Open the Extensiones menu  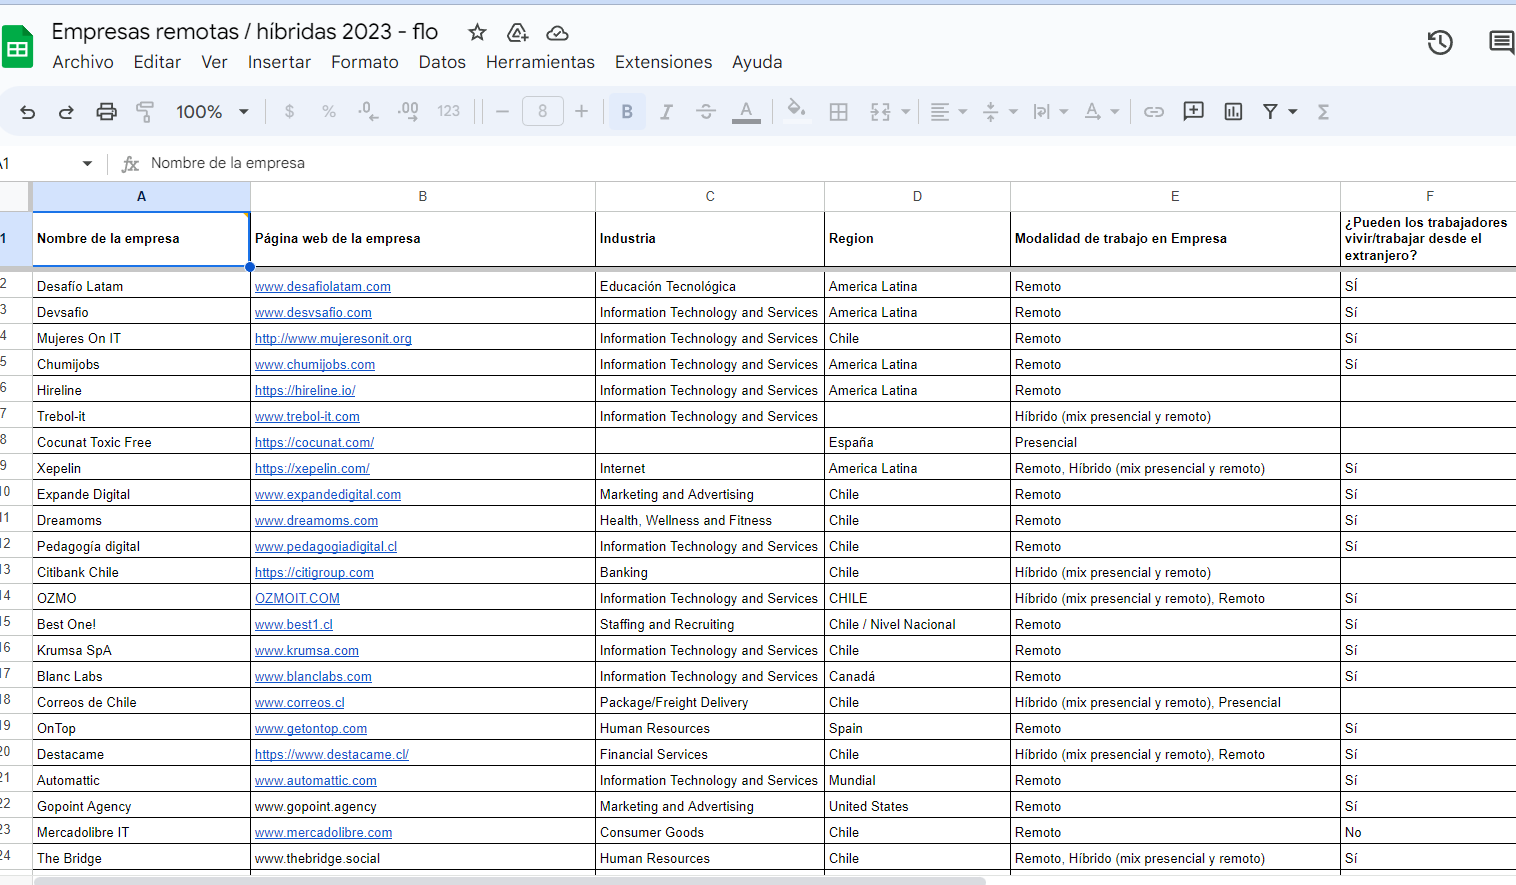pyautogui.click(x=663, y=62)
